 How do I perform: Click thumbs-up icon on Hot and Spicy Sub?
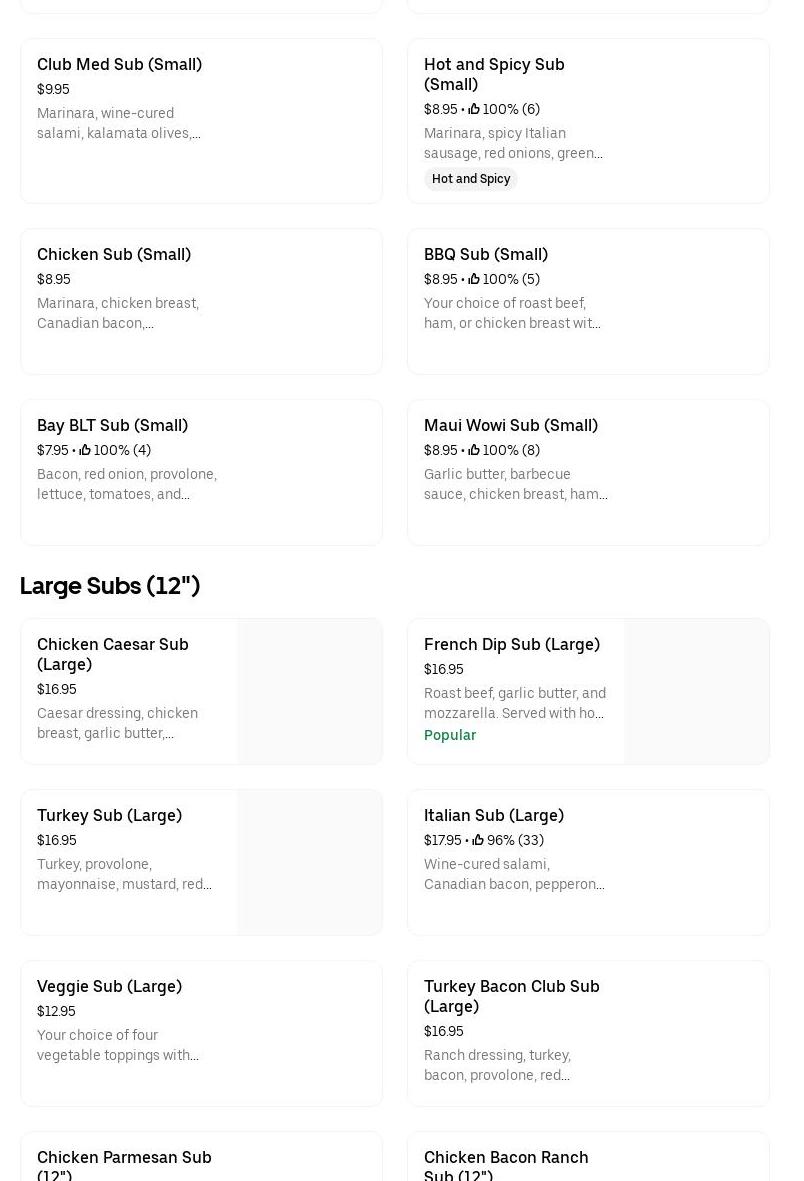click(474, 109)
